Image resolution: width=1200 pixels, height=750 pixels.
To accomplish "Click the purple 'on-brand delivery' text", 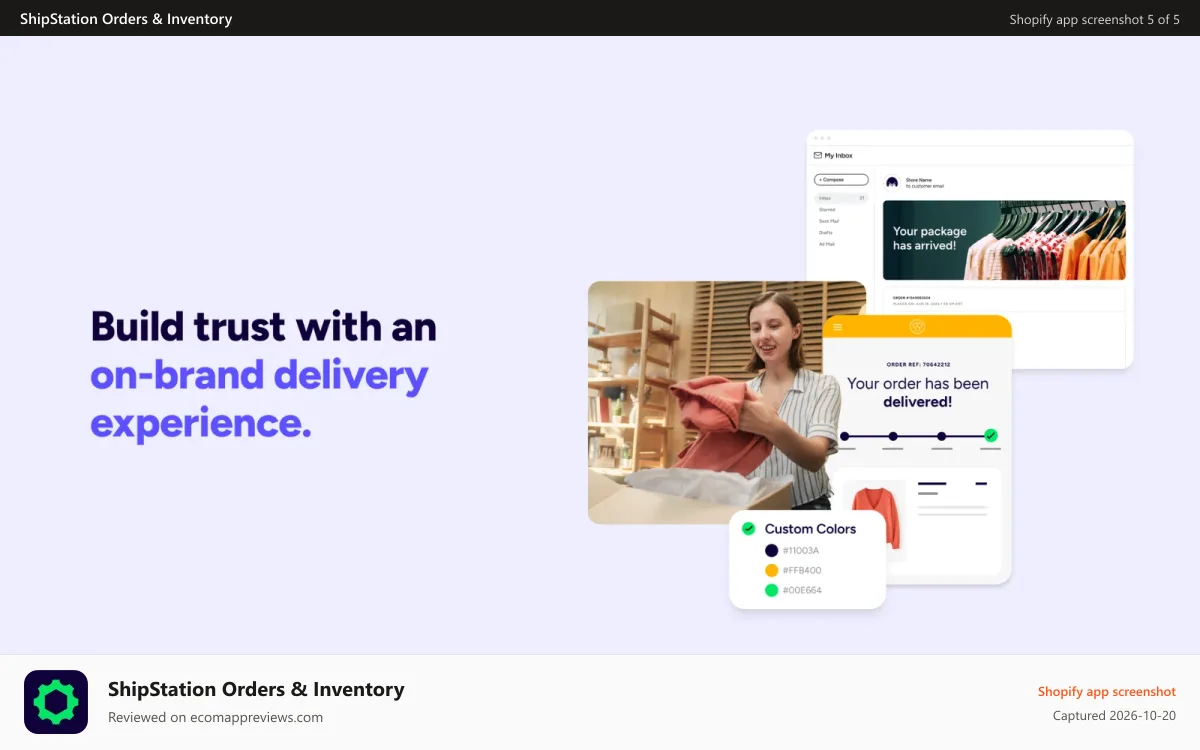I will 259,375.
